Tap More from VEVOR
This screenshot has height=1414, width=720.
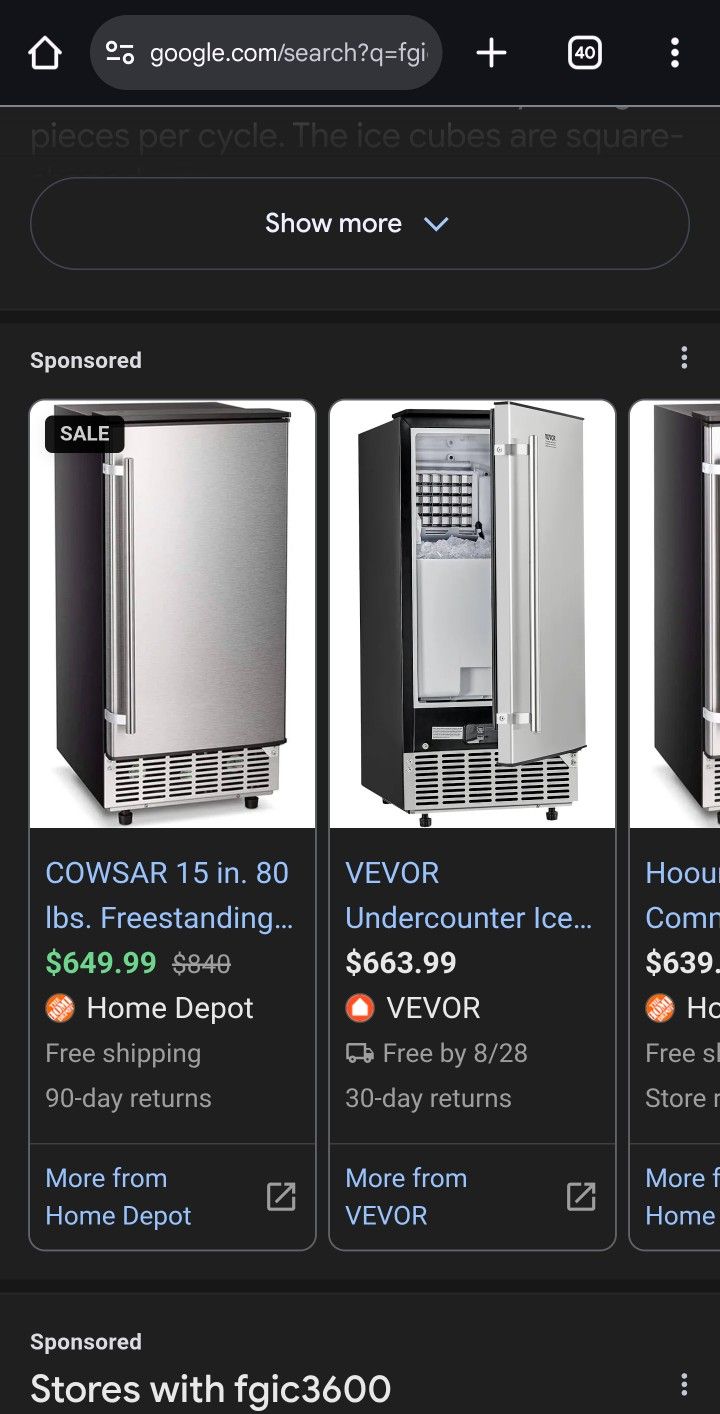click(x=406, y=1196)
